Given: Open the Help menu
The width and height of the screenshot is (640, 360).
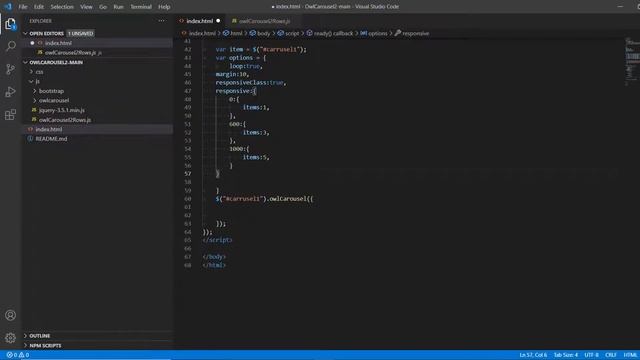Looking at the screenshot, I should click(x=164, y=7).
